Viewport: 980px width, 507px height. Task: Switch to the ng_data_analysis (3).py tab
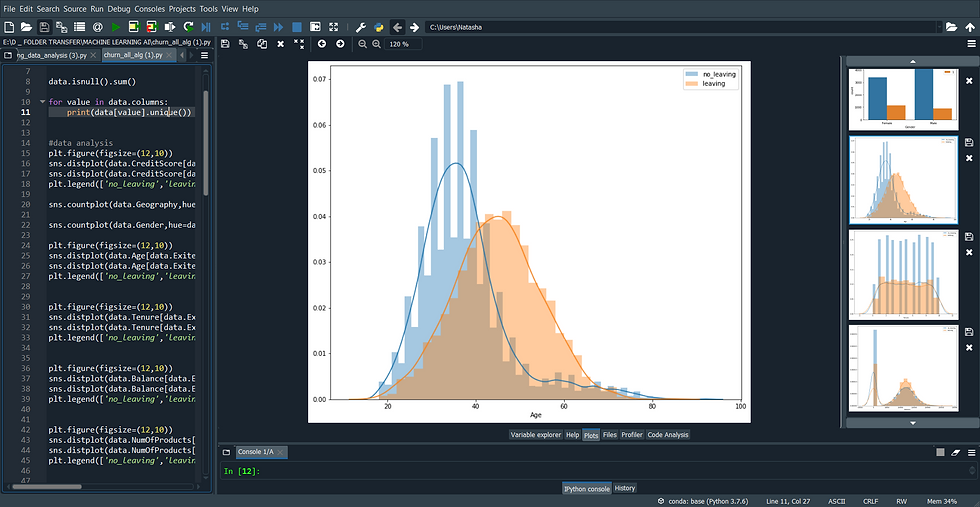pyautogui.click(x=51, y=55)
